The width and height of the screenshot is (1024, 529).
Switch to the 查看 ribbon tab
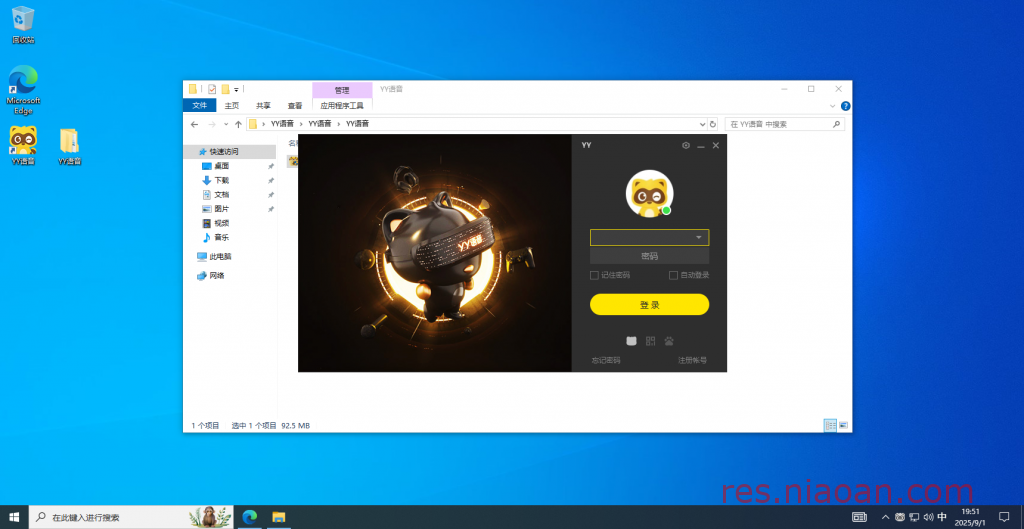pyautogui.click(x=295, y=106)
